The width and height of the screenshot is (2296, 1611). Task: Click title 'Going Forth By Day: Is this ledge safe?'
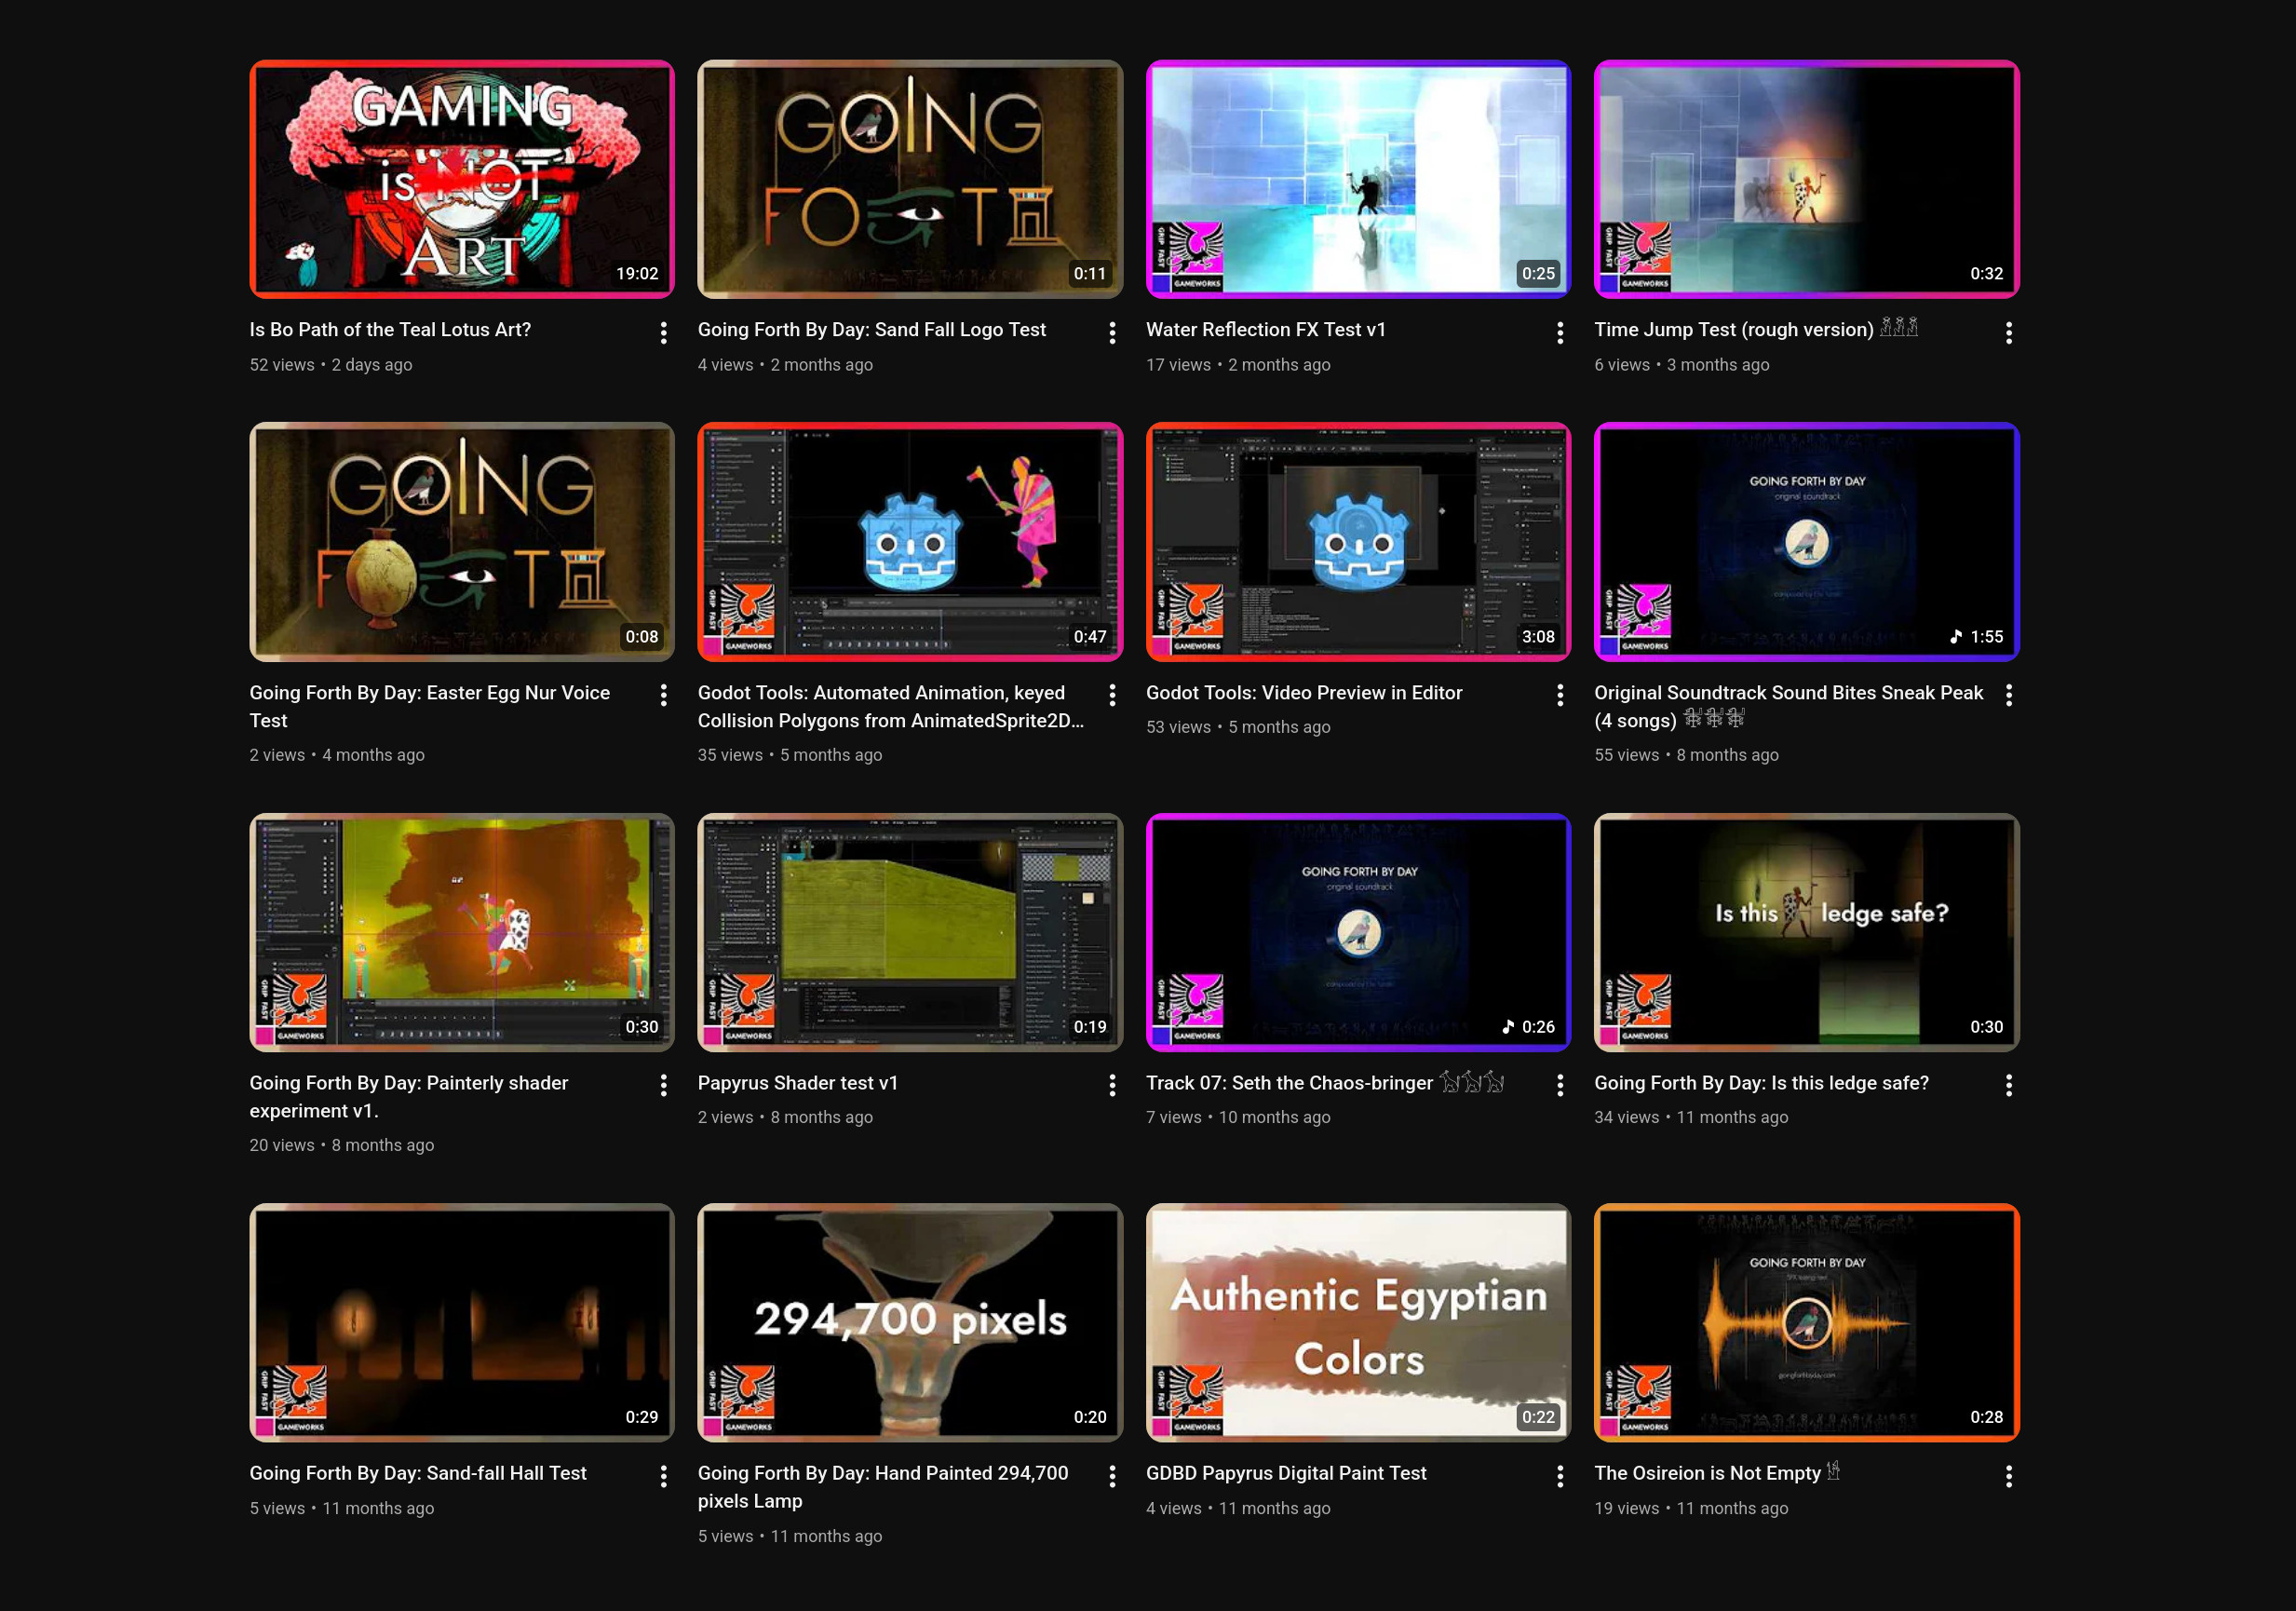1760,1082
